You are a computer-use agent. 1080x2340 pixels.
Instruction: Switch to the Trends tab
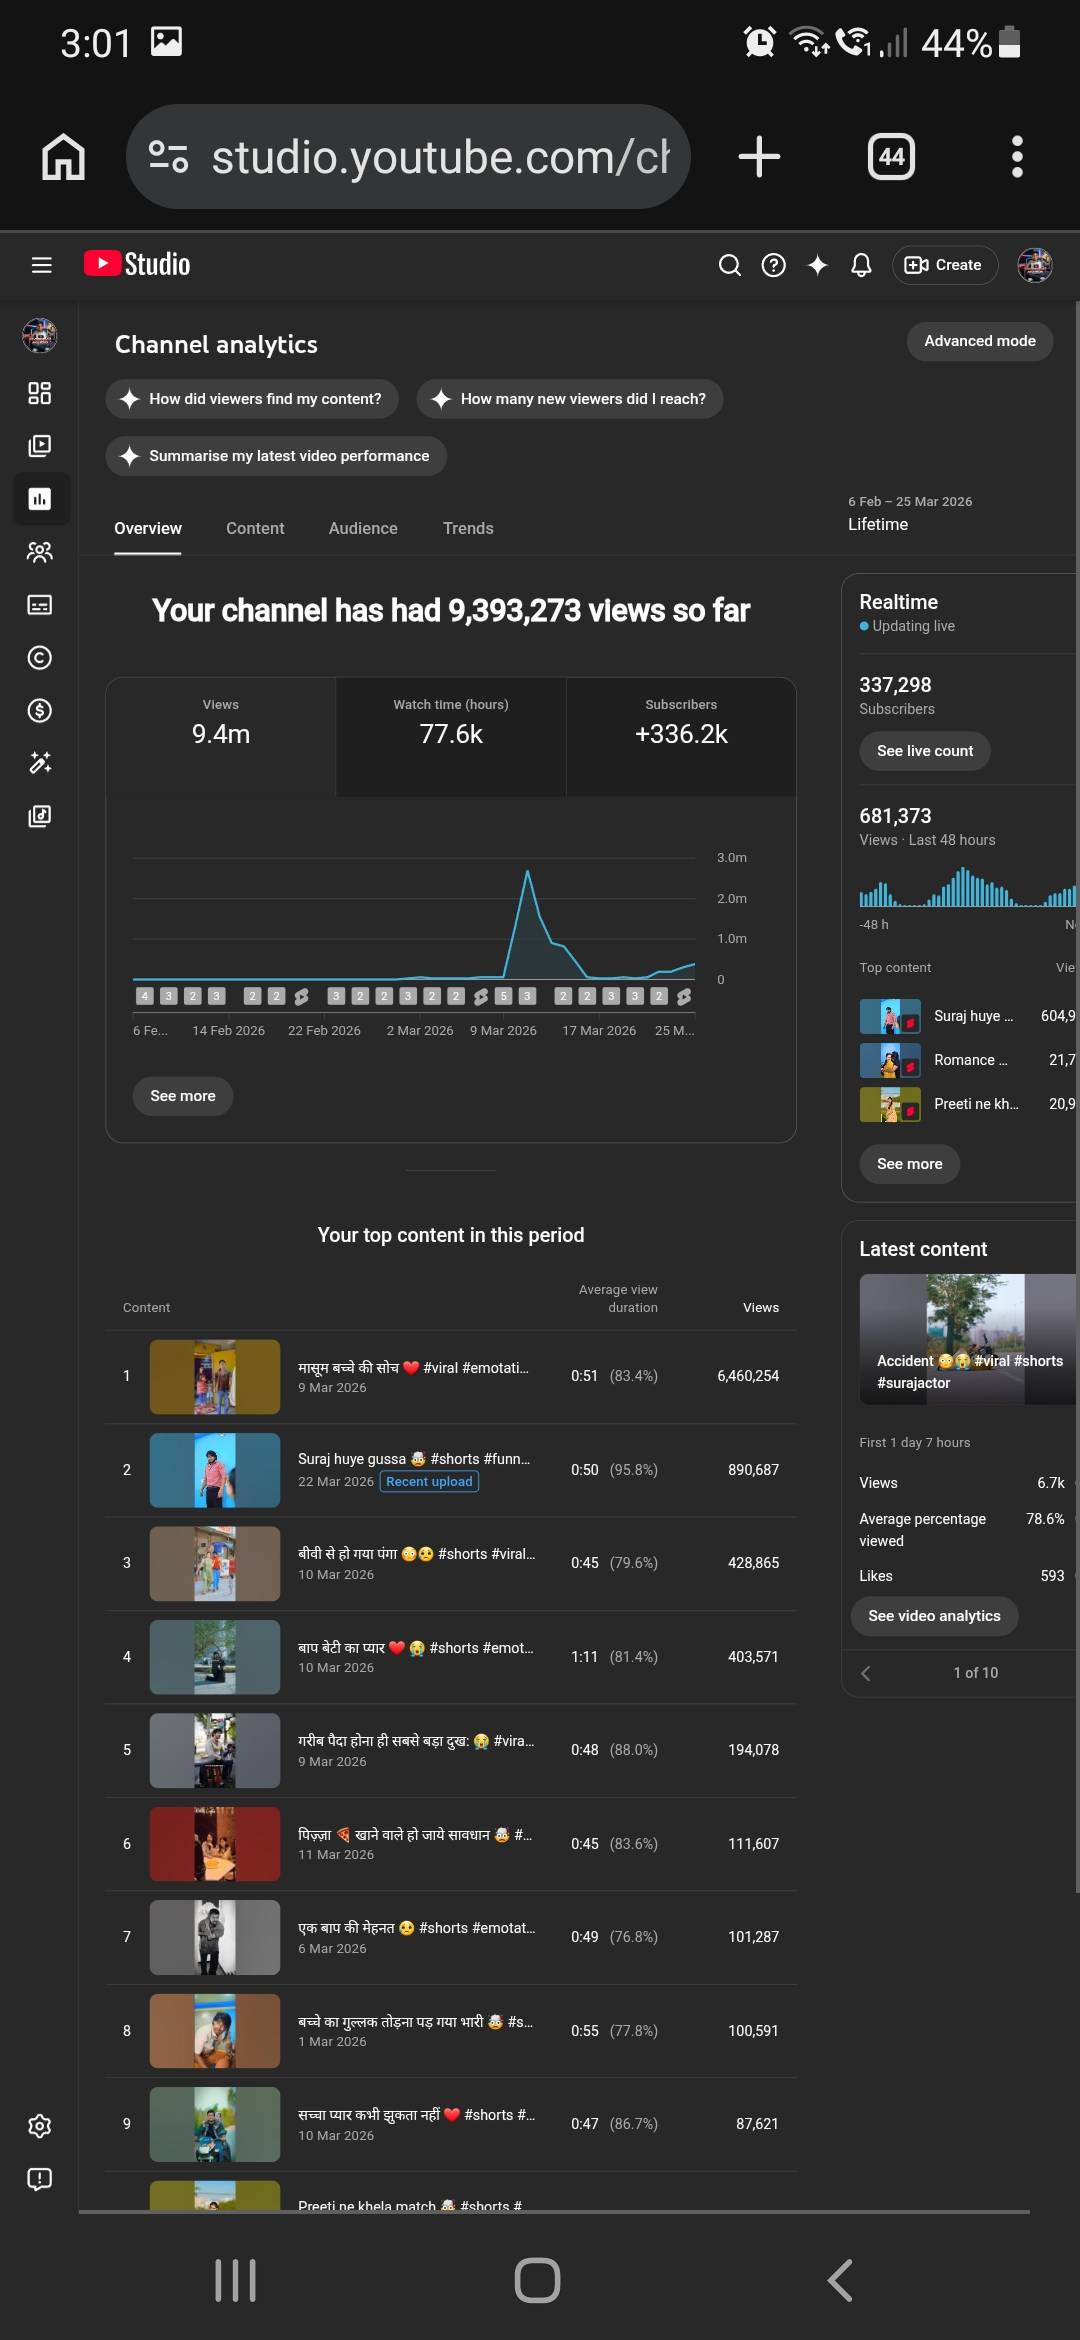(468, 528)
